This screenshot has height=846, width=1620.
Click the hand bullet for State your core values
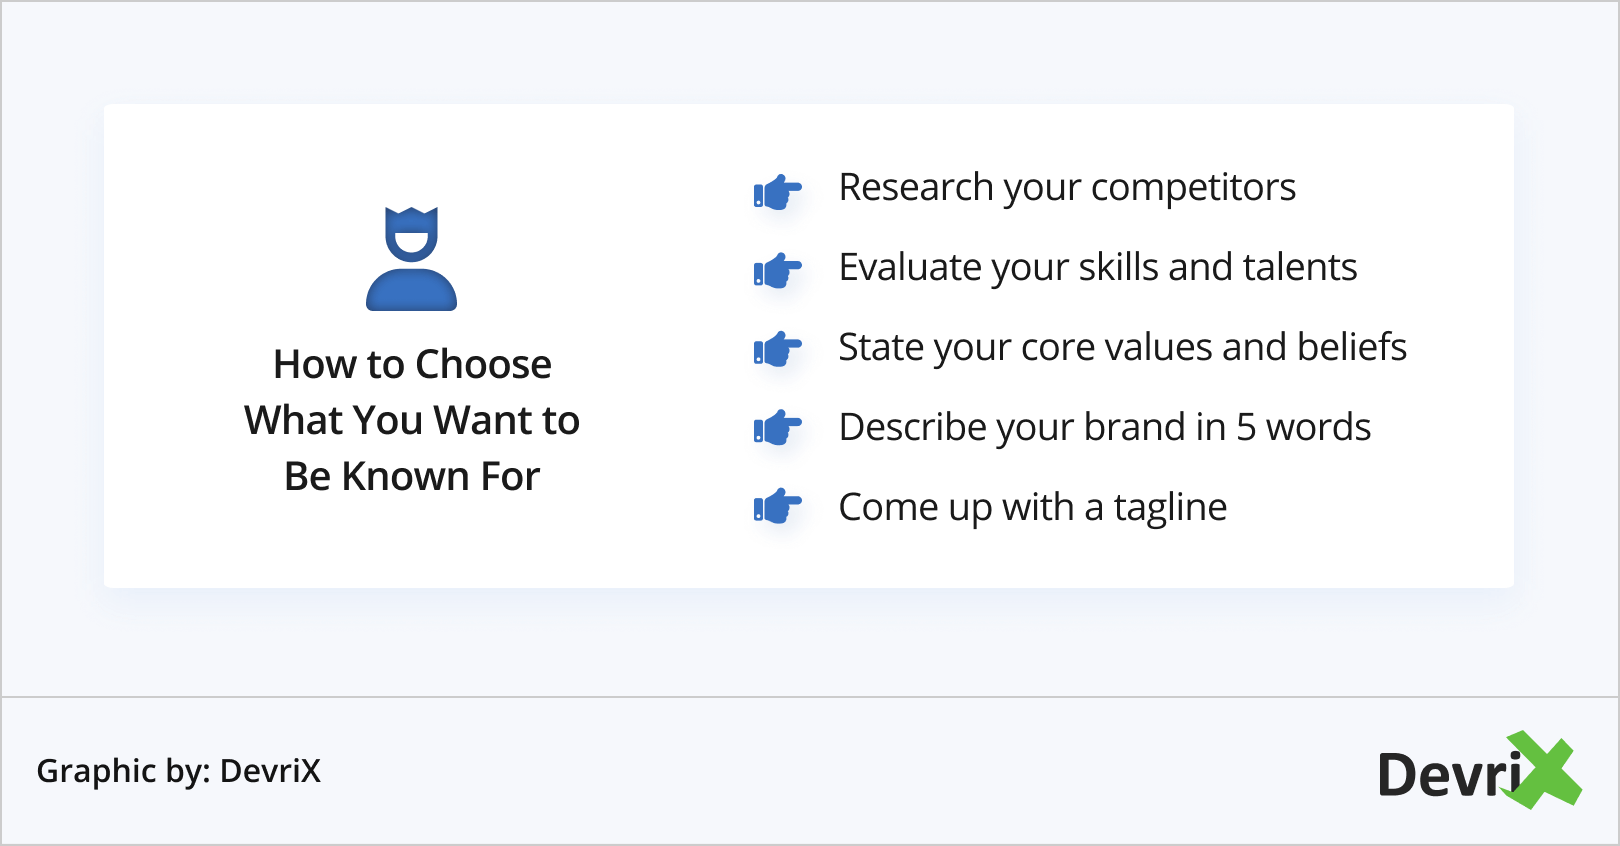tap(777, 350)
